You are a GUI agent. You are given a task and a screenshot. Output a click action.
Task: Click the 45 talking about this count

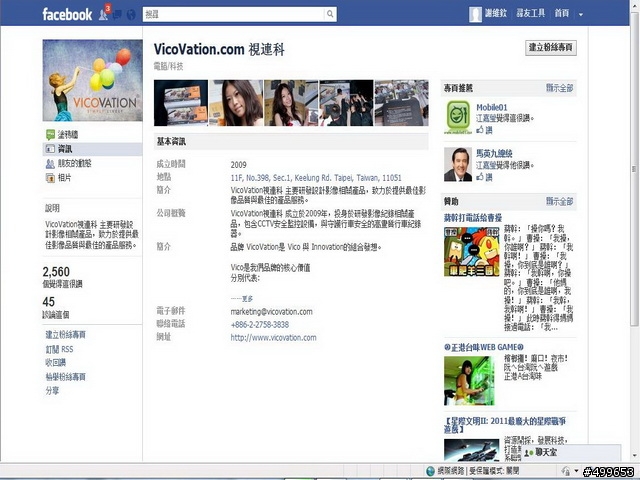click(49, 302)
